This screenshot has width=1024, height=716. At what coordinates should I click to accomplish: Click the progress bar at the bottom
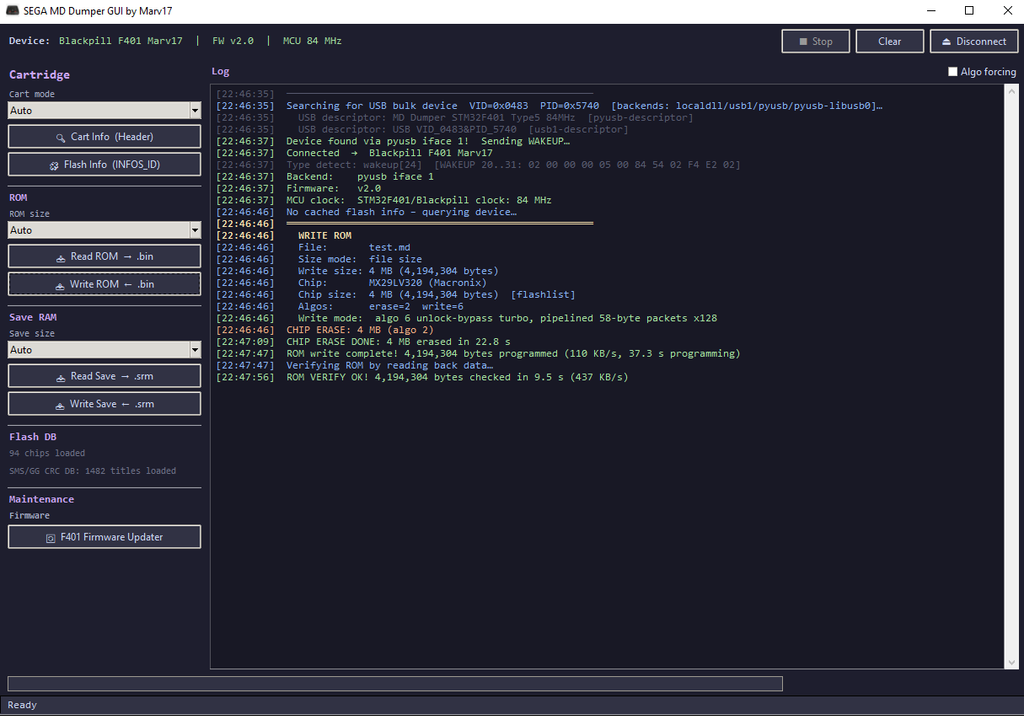tap(395, 684)
